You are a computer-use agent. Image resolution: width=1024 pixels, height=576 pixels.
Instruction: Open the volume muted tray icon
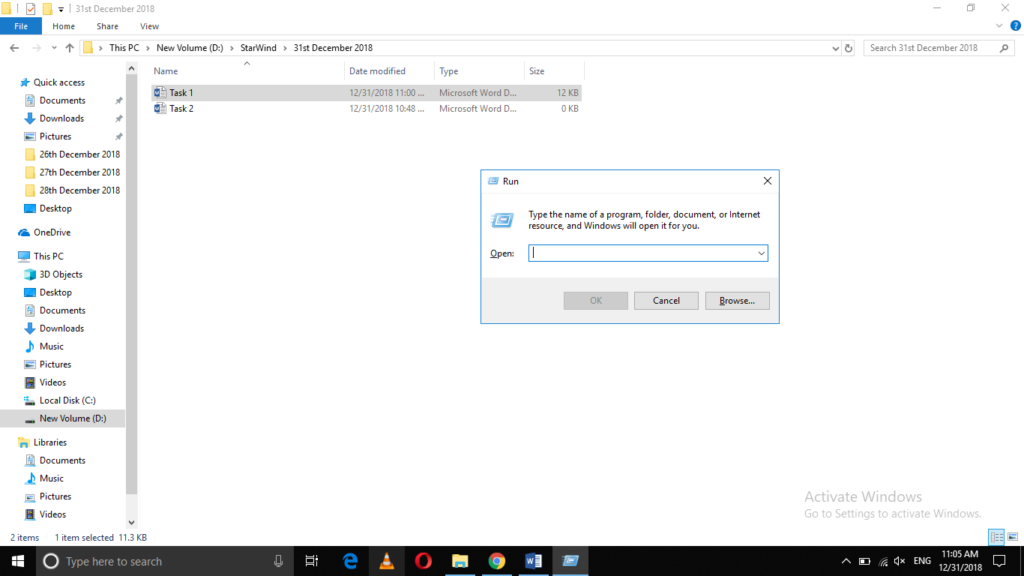click(x=899, y=561)
